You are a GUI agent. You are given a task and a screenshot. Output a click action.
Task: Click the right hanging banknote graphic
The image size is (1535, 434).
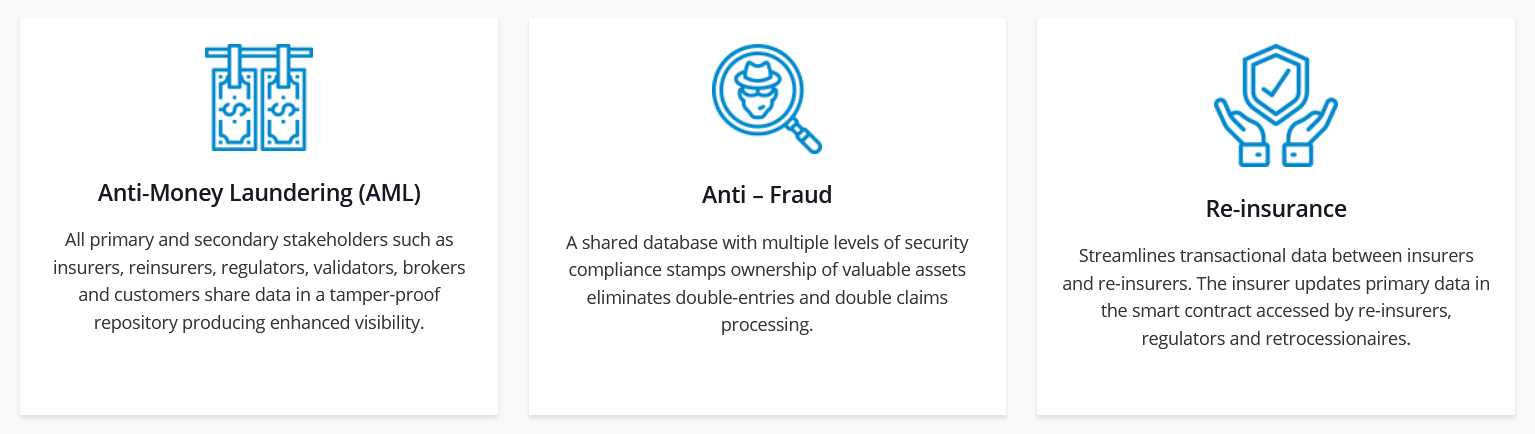coord(286,106)
